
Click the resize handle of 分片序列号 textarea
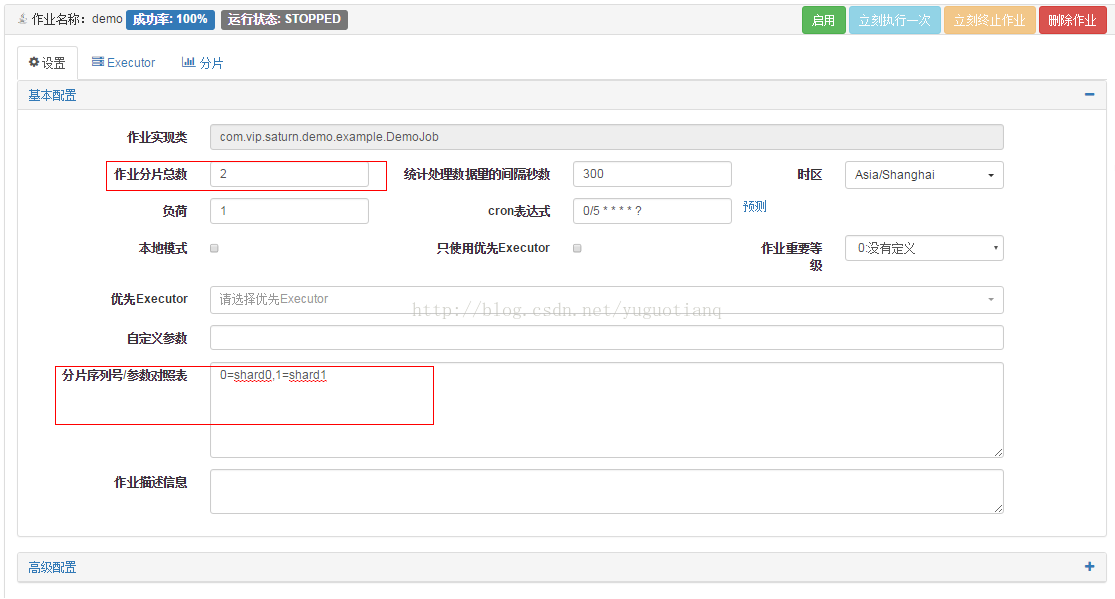point(998,452)
